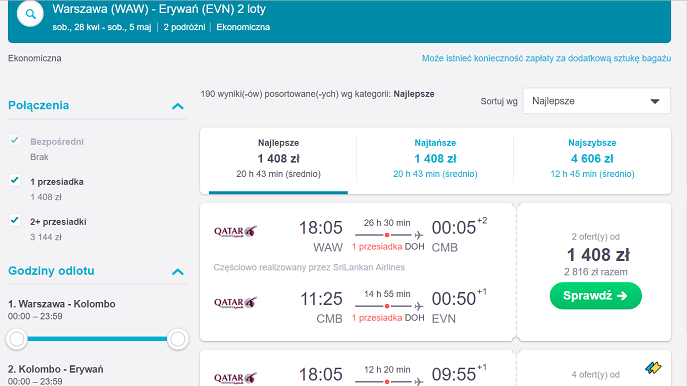Click the sob., 28 kwi - sob., 5 maj dates
This screenshot has height=386, width=687.
[x=102, y=27]
